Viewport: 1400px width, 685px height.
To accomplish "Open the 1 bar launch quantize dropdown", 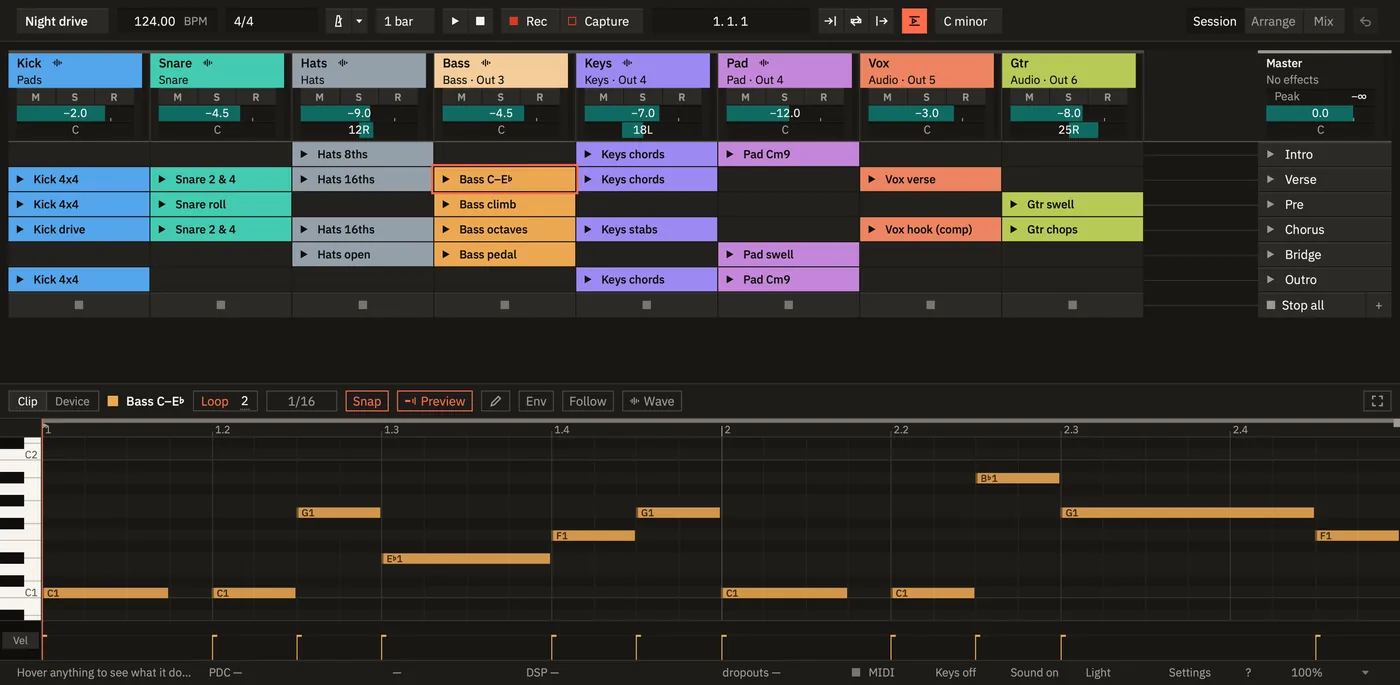I will (x=405, y=21).
